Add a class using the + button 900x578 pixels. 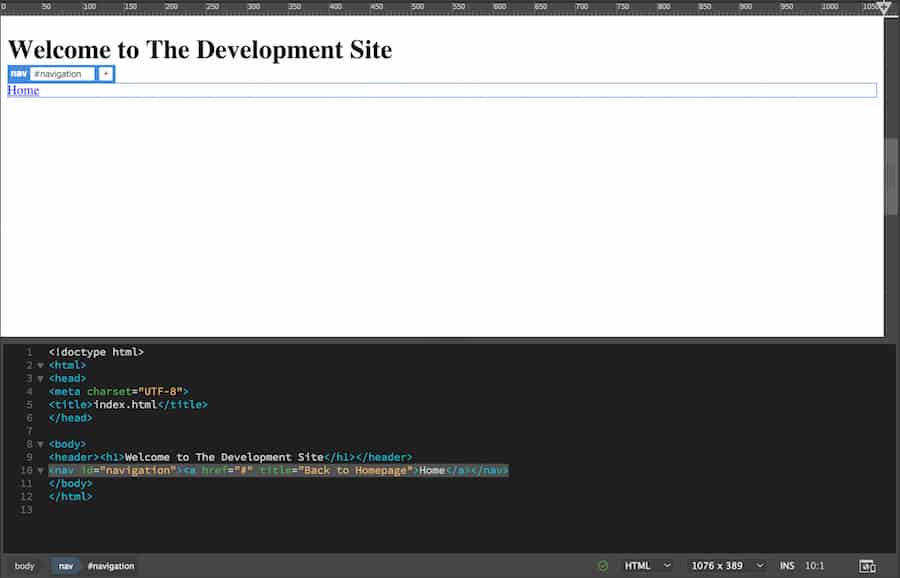coord(105,73)
